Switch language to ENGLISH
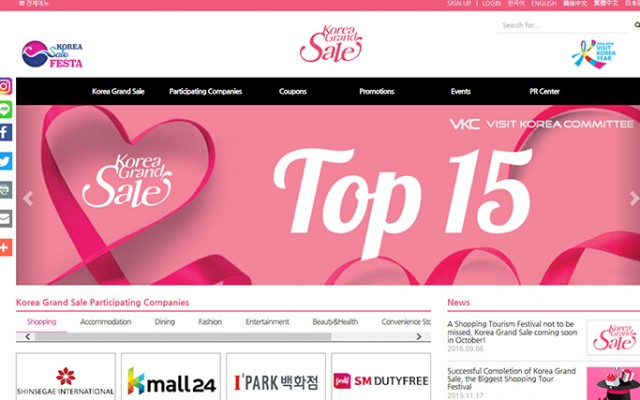 tap(544, 4)
